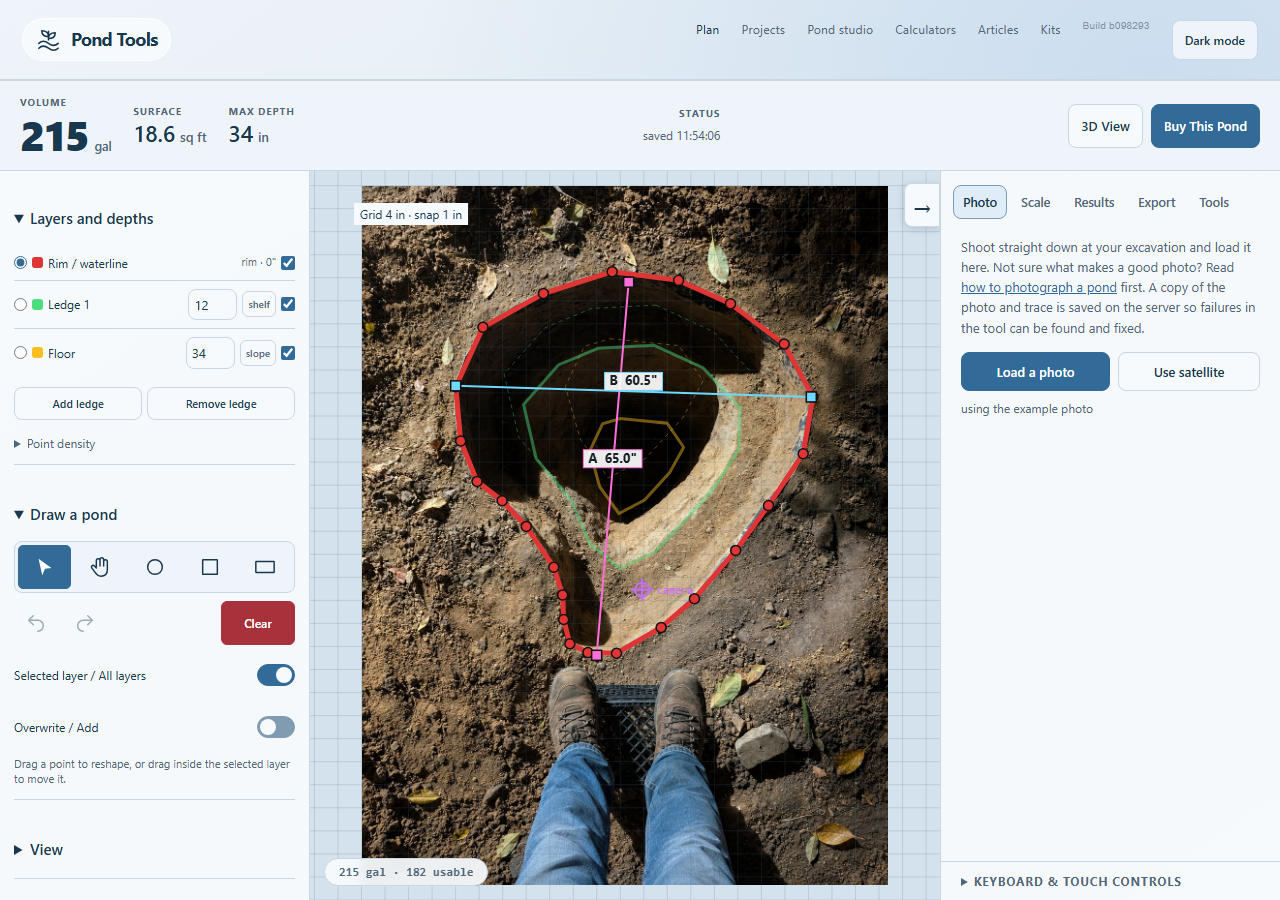
Task: Select the Floor layer radio
Action: coord(21,353)
